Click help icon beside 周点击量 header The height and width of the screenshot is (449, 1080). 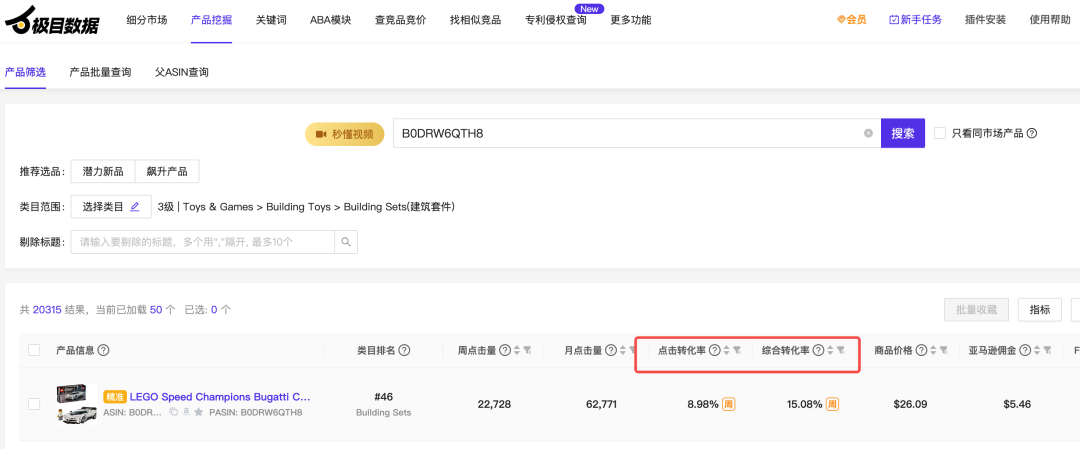[x=505, y=351]
